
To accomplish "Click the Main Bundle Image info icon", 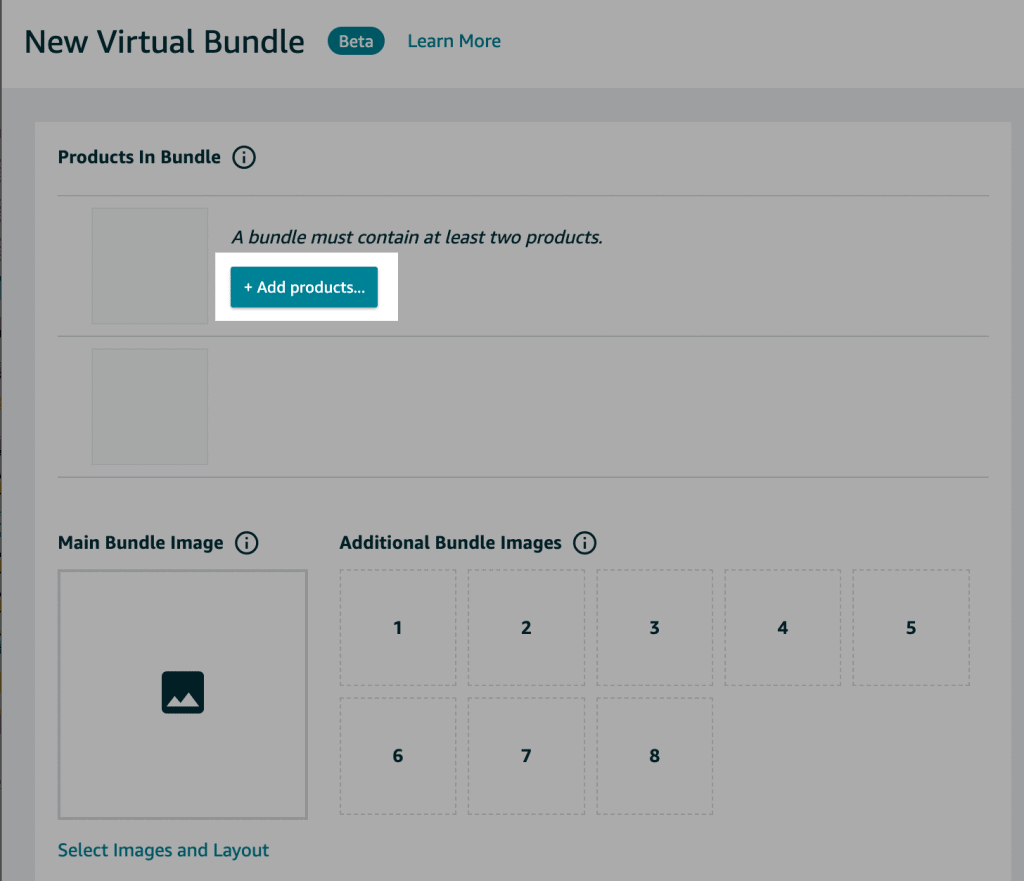I will click(x=246, y=543).
